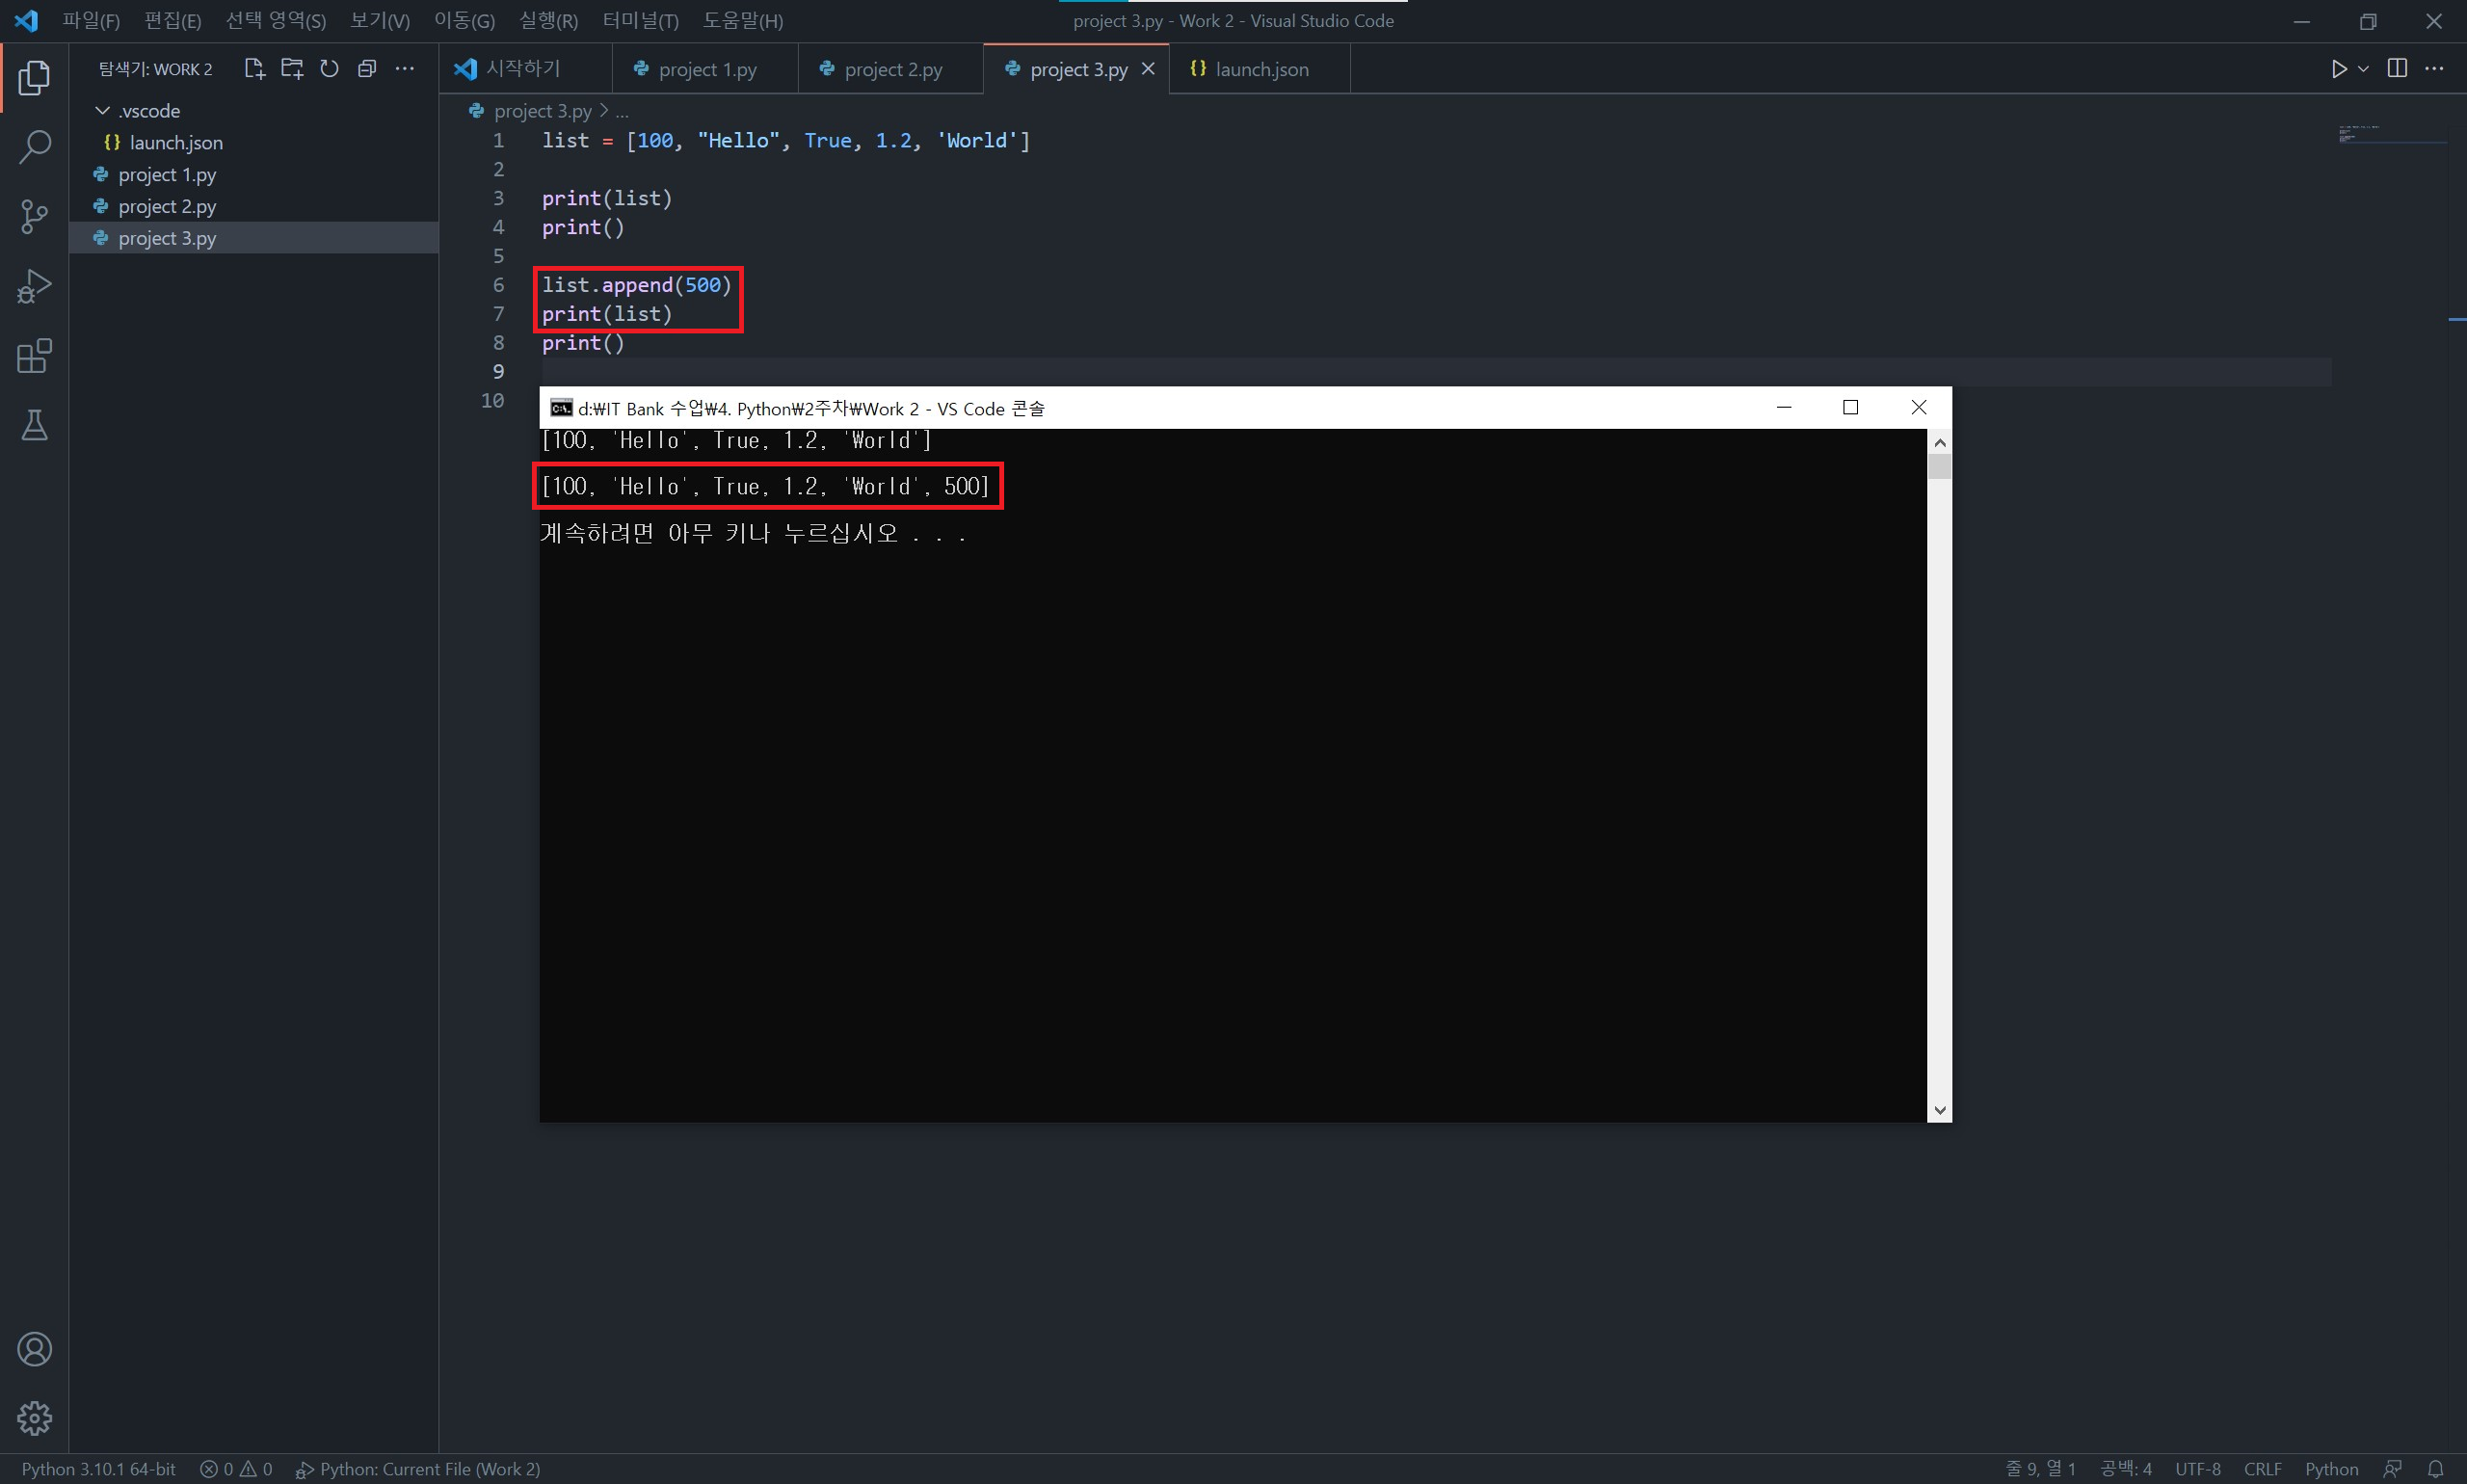
Task: Click the New File icon in explorer
Action: tap(254, 69)
